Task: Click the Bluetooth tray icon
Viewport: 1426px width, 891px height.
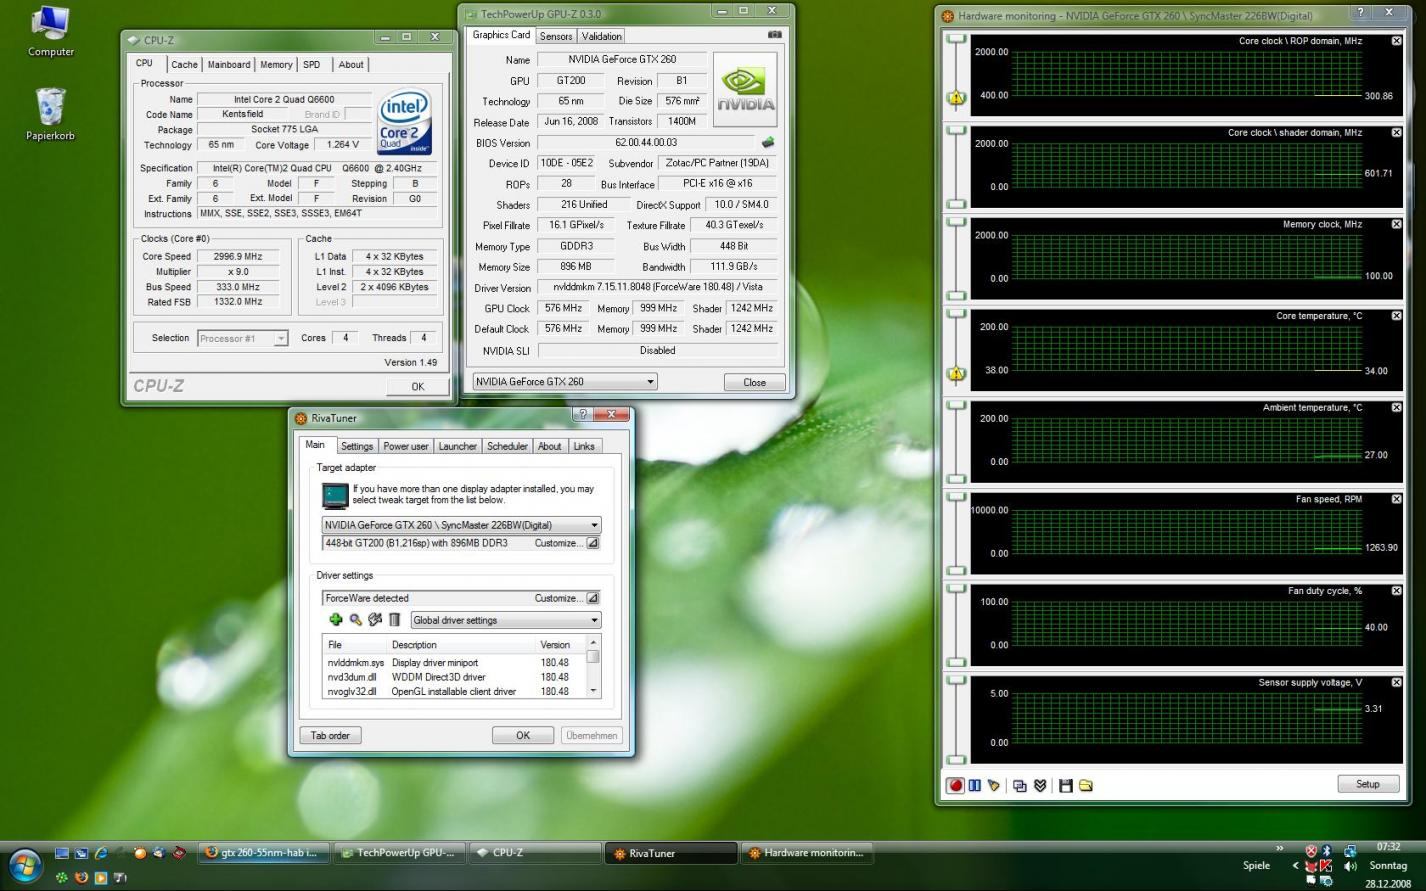Action: click(1327, 851)
